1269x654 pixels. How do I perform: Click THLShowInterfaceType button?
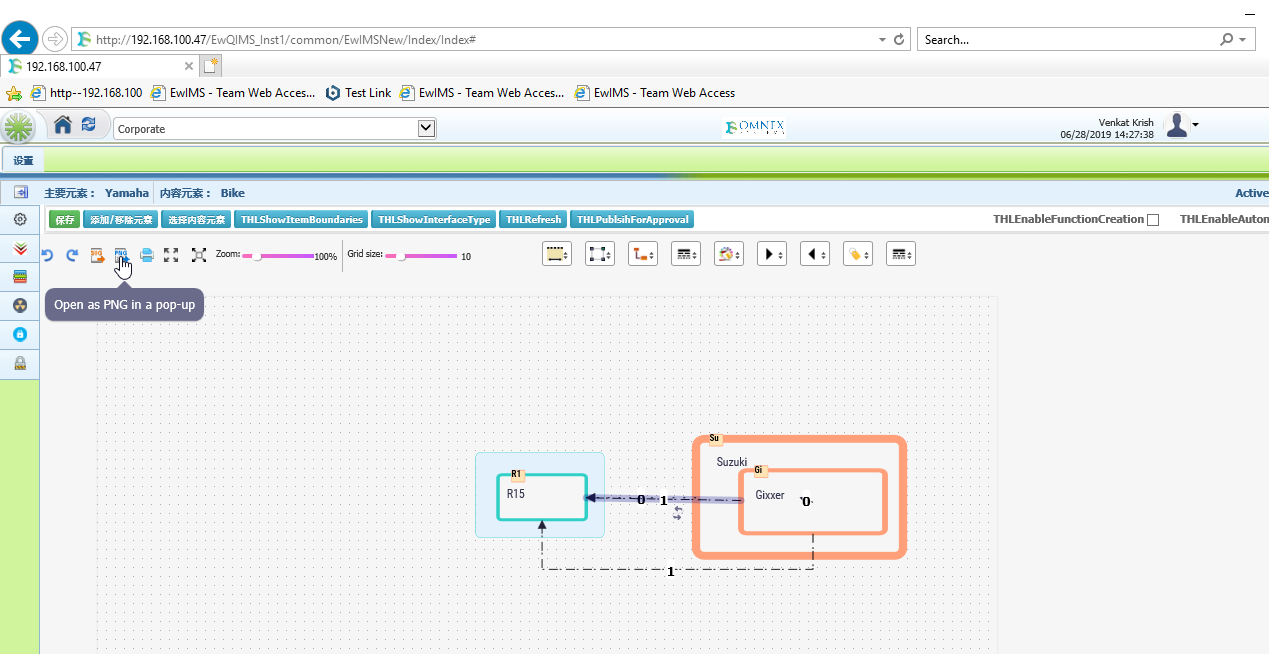(x=434, y=219)
